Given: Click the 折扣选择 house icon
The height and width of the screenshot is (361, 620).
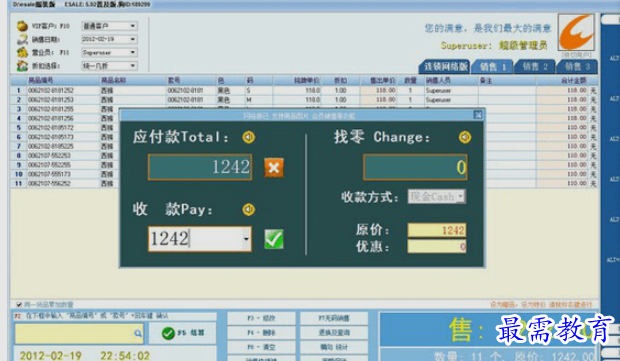Looking at the screenshot, I should tap(22, 66).
